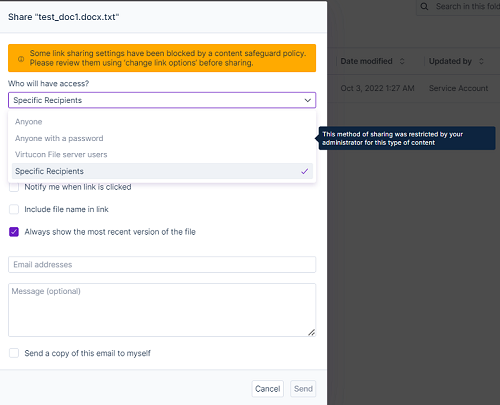
Task: Click the purple checkmark beside Specific Recipients
Action: tap(305, 171)
